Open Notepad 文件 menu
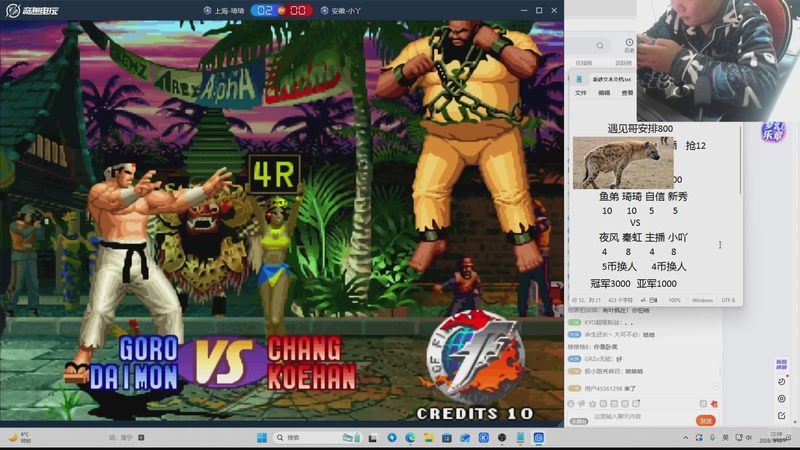This screenshot has height=450, width=800. pos(581,93)
